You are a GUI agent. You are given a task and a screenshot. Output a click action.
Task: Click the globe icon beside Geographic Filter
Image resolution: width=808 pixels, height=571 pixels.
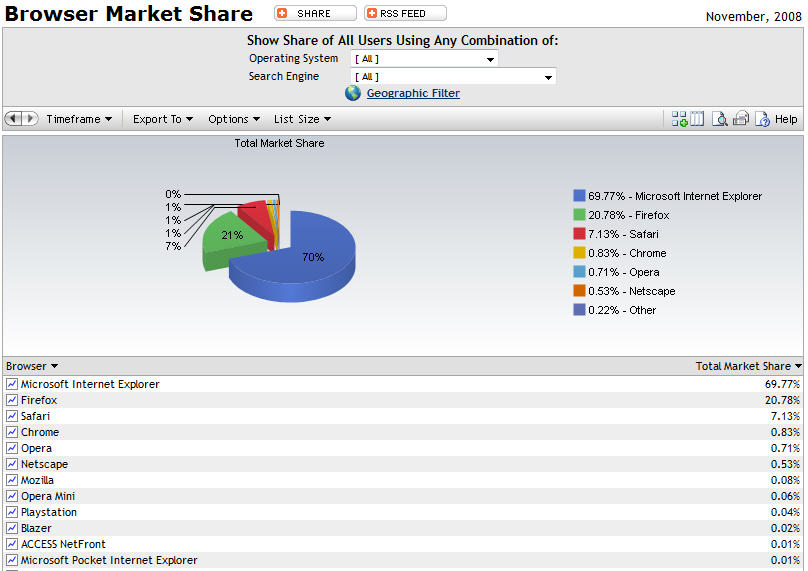coord(353,93)
